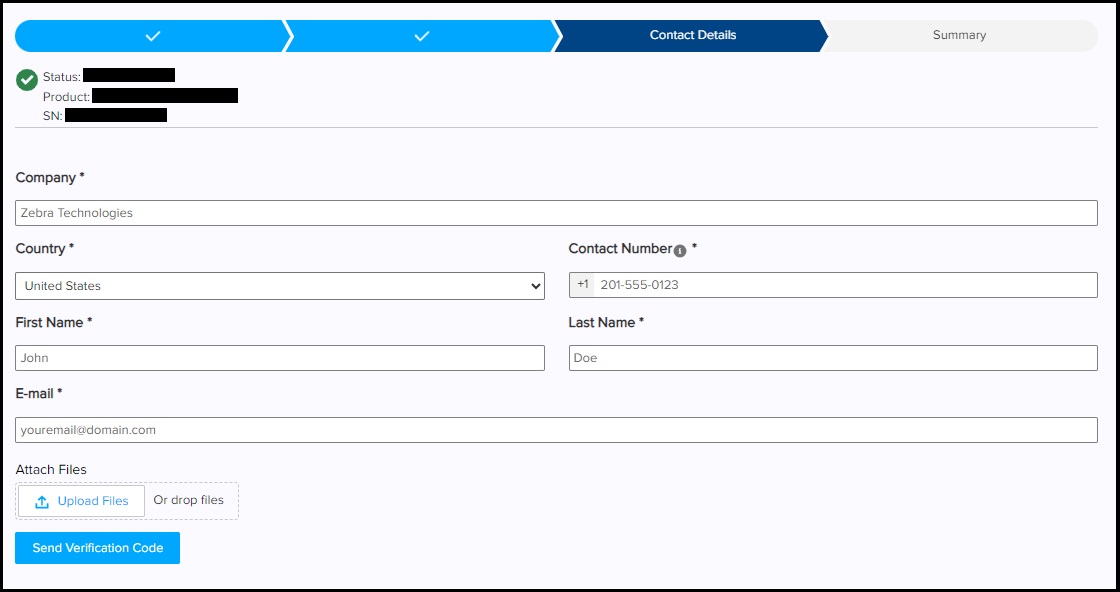Viewport: 1120px width, 592px height.
Task: Click the E-mail field with youremail@domain.com placeholder
Action: pos(555,429)
